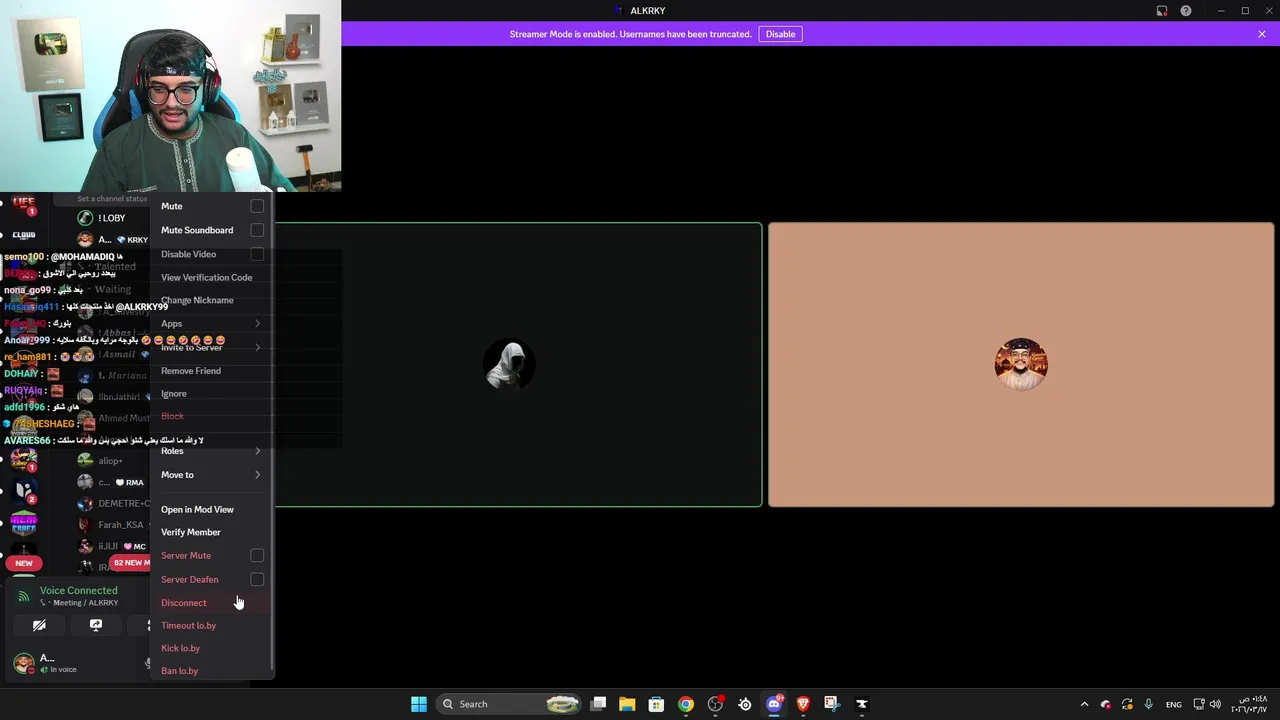The width and height of the screenshot is (1280, 720).
Task: Toggle the Mute checkbox in context menu
Action: tap(257, 206)
